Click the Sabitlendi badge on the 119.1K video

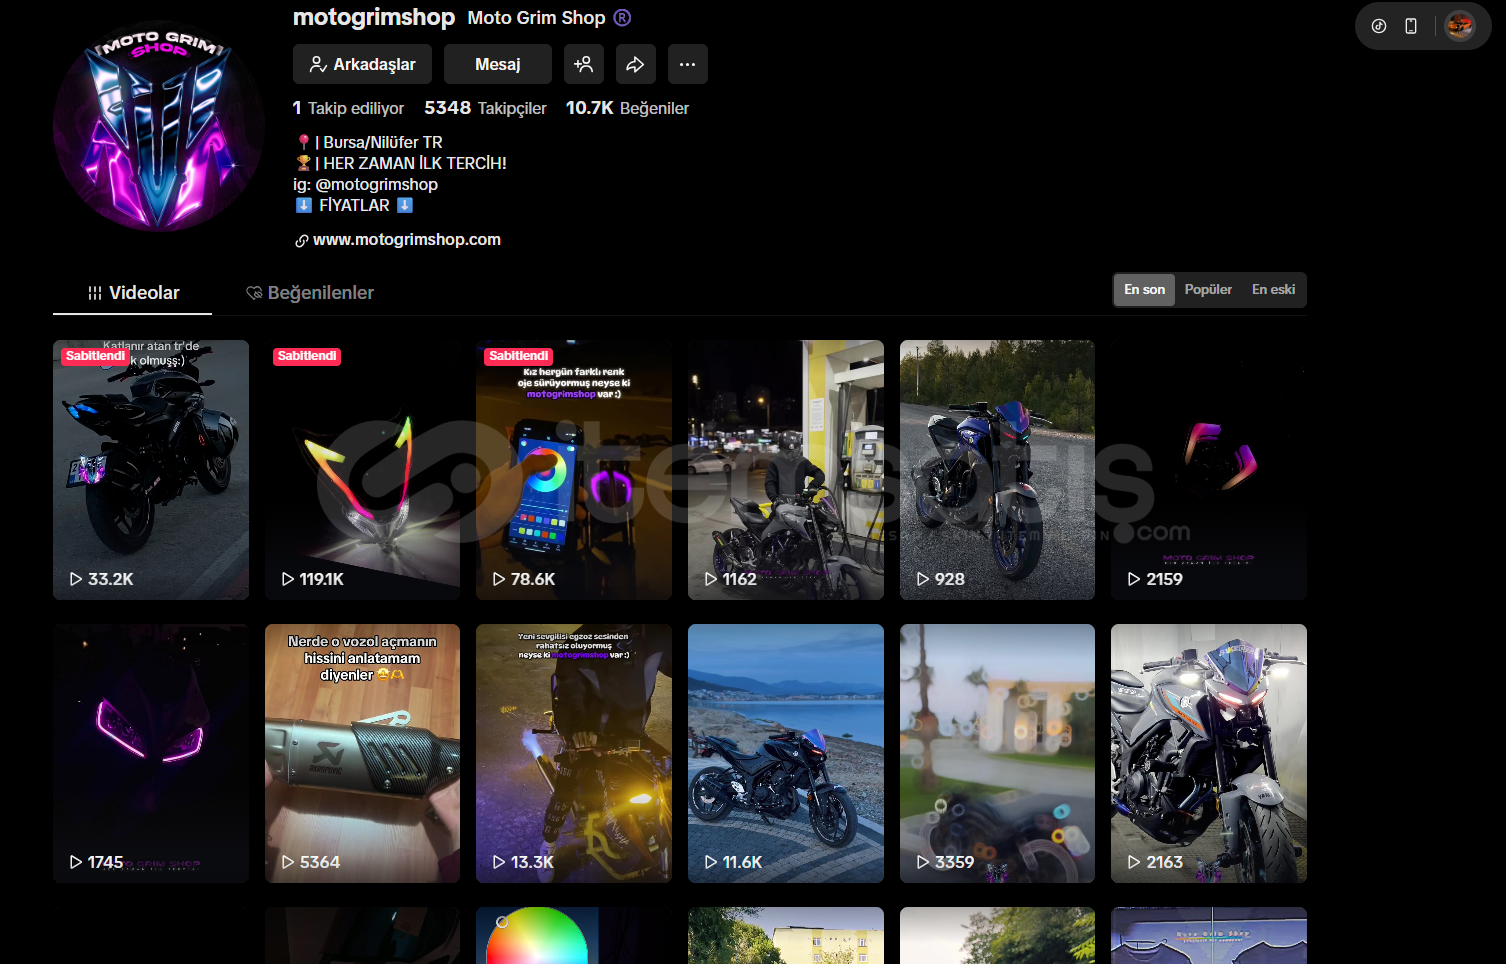[307, 356]
